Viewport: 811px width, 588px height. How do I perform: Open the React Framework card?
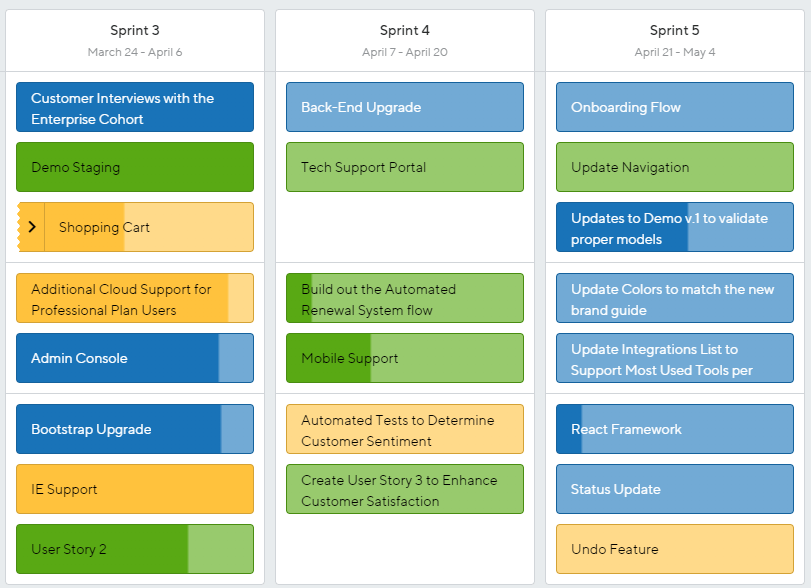click(675, 429)
